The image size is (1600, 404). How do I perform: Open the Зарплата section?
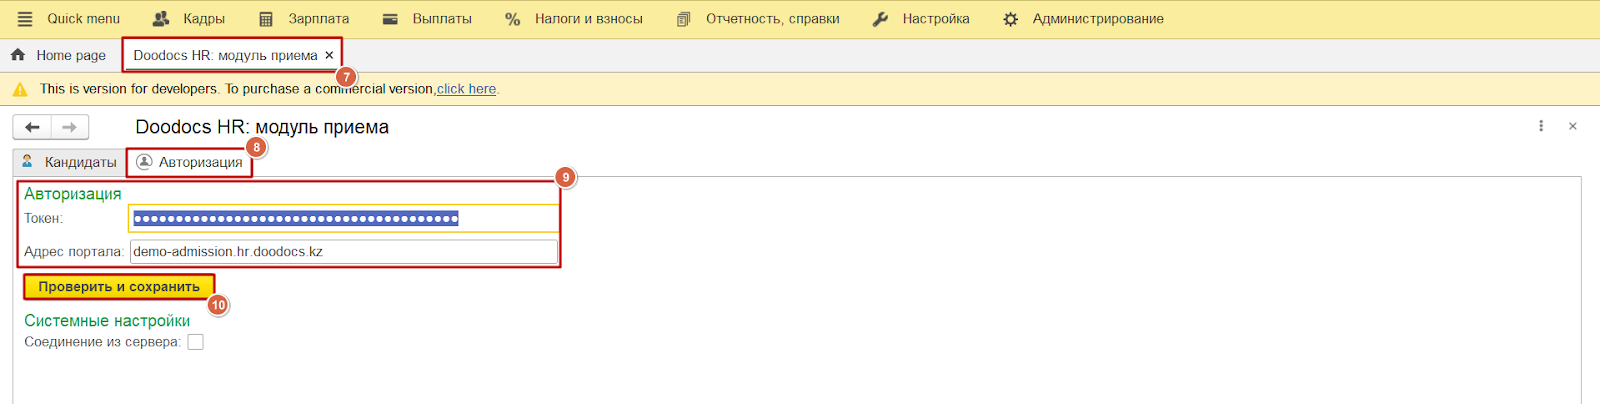304,19
